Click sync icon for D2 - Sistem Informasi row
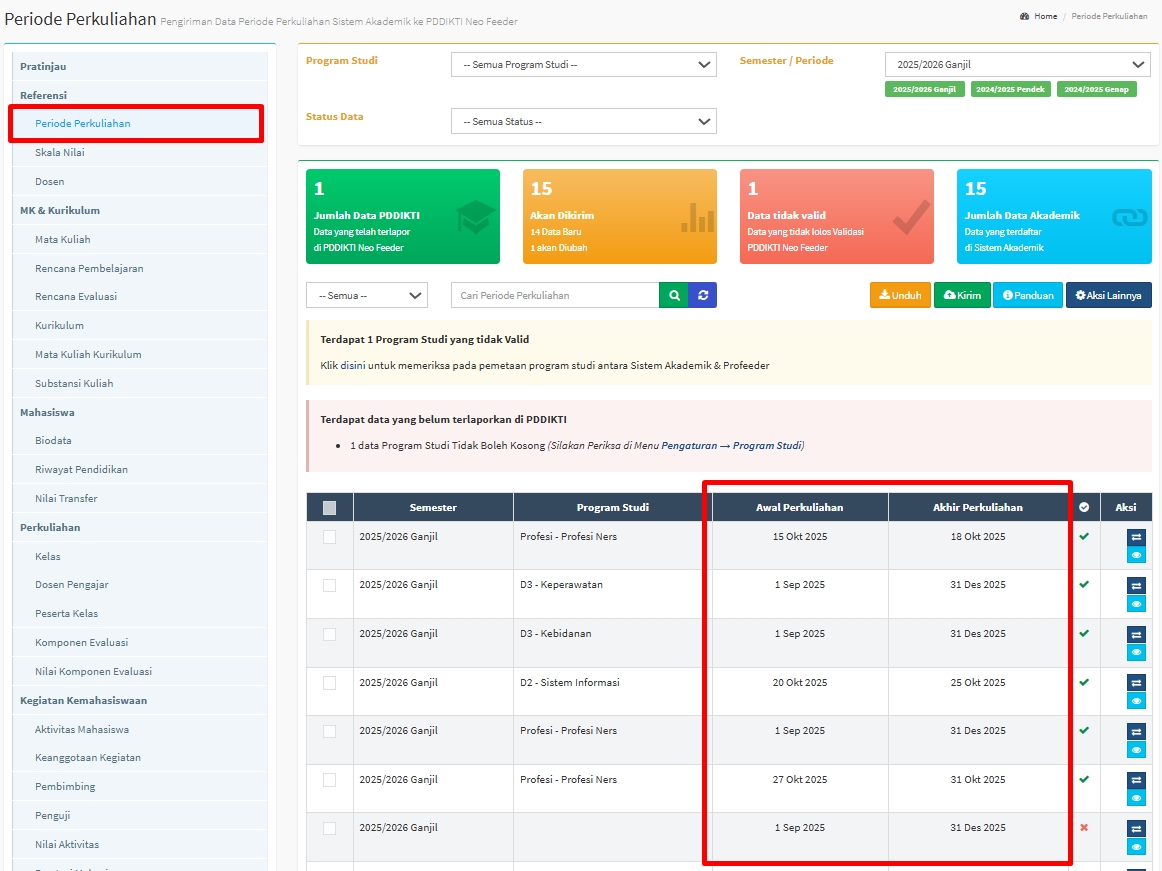The width and height of the screenshot is (1162, 871). [1136, 683]
